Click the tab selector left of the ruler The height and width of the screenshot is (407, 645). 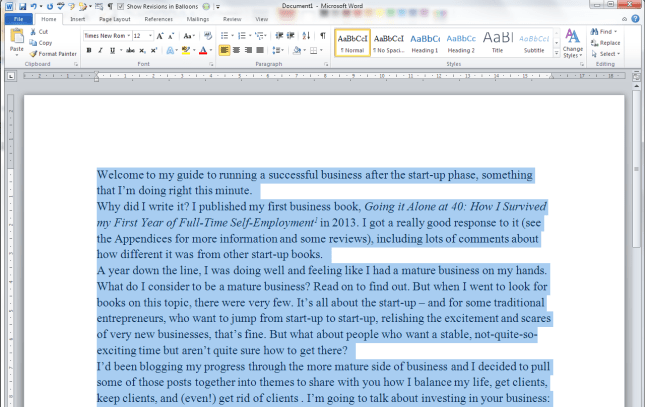11,76
